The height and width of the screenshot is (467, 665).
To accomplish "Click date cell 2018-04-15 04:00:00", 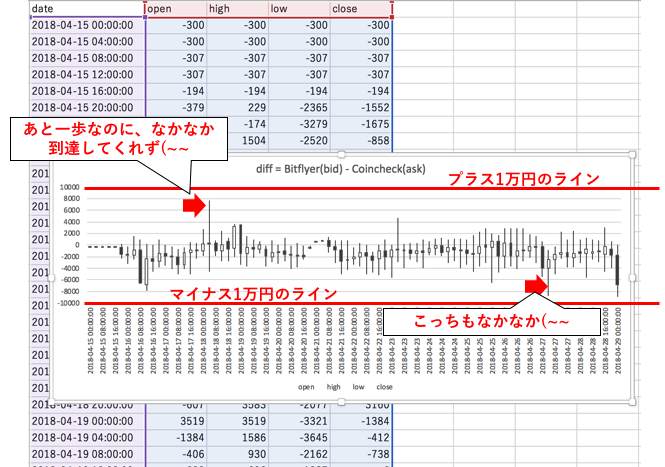I will (87, 42).
